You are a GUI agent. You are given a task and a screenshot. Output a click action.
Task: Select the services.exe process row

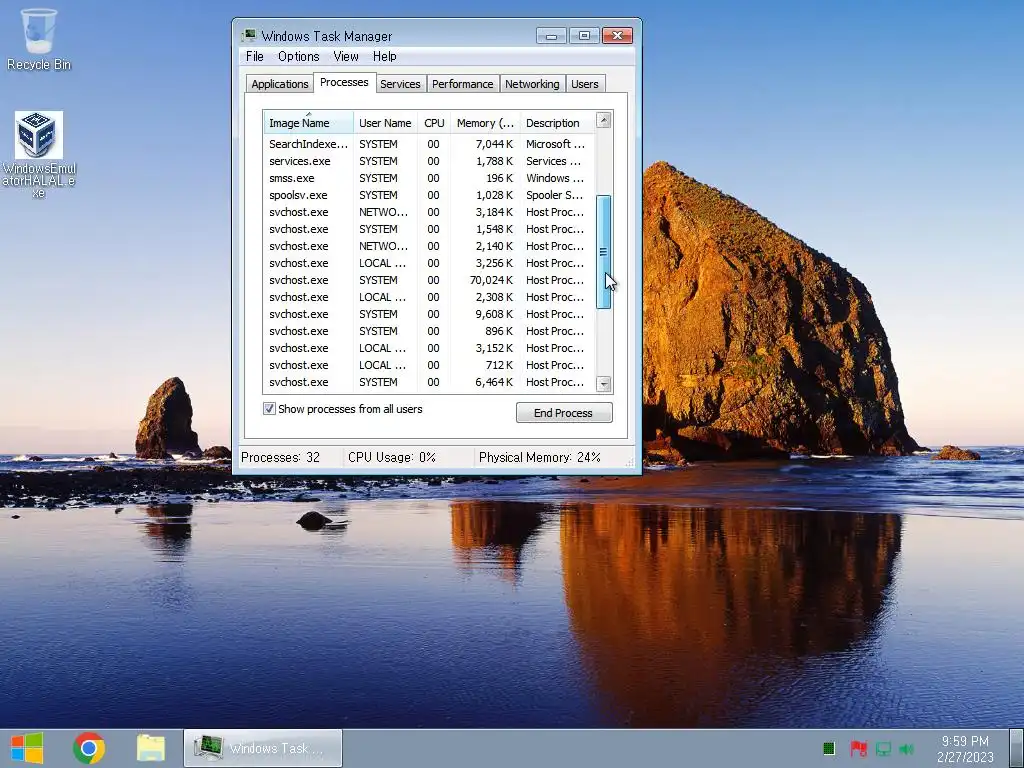point(429,161)
